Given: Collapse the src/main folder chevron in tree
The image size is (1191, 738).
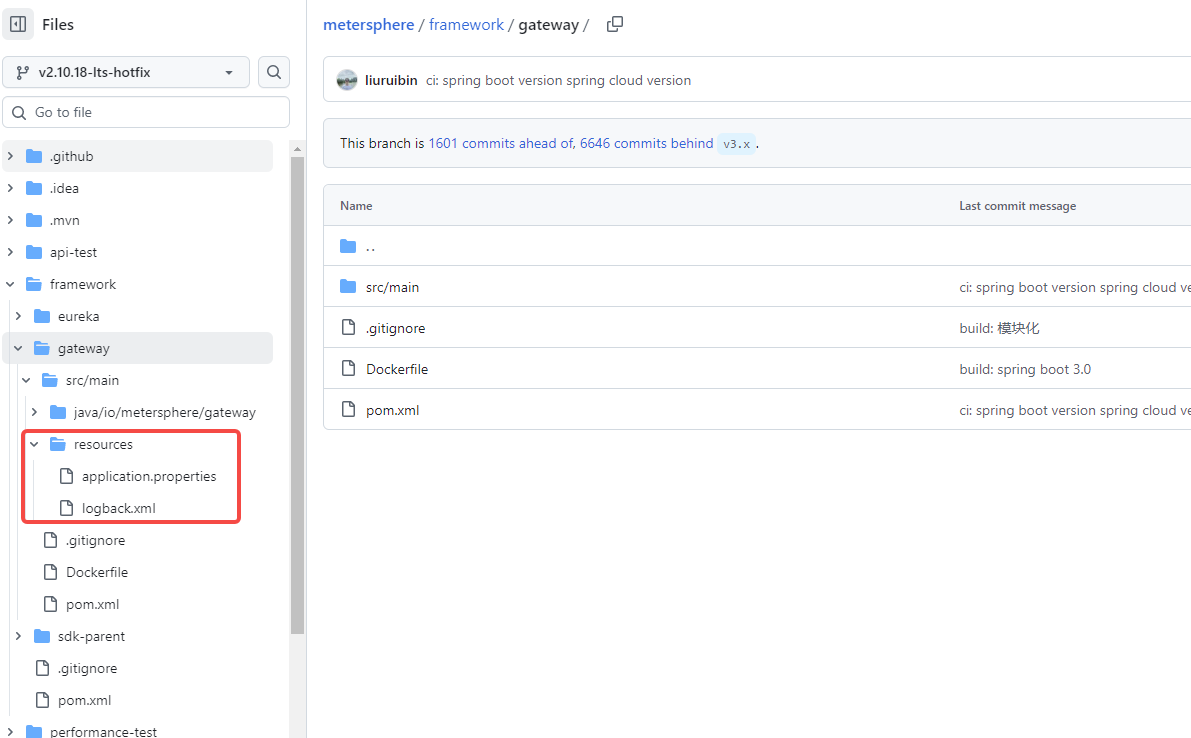Looking at the screenshot, I should pos(27,380).
